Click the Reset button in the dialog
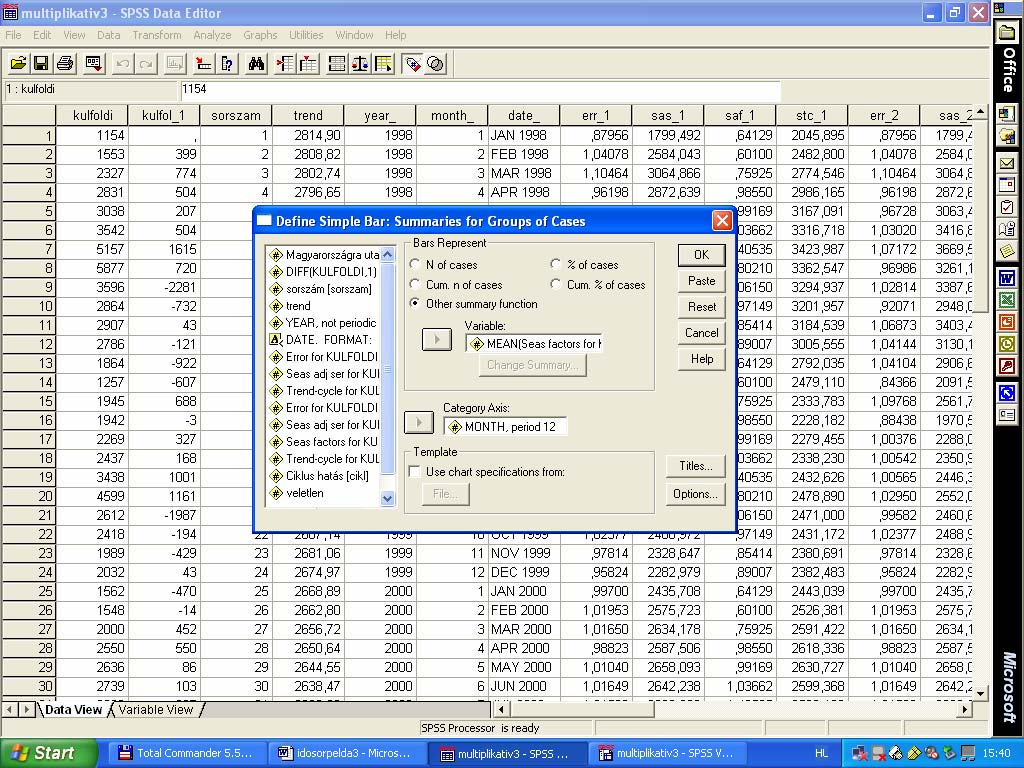 point(701,307)
